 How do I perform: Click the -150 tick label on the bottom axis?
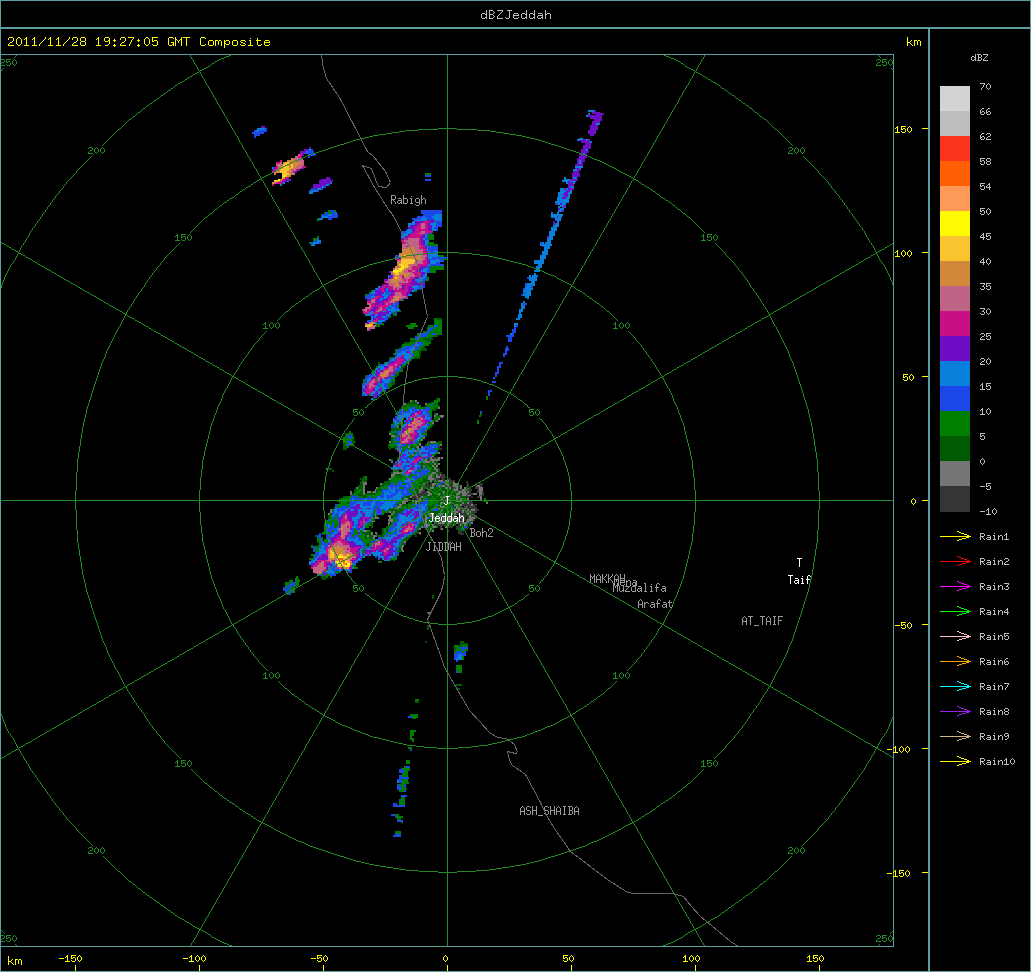coord(70,958)
